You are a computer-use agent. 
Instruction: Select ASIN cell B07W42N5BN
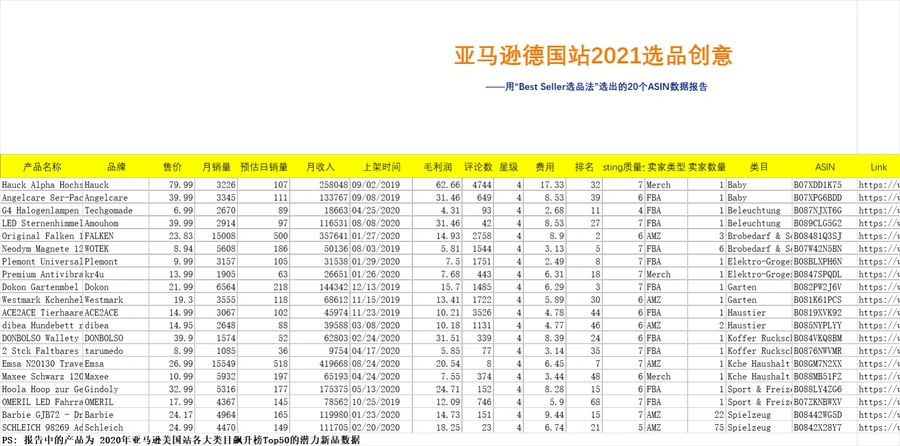pyautogui.click(x=825, y=249)
